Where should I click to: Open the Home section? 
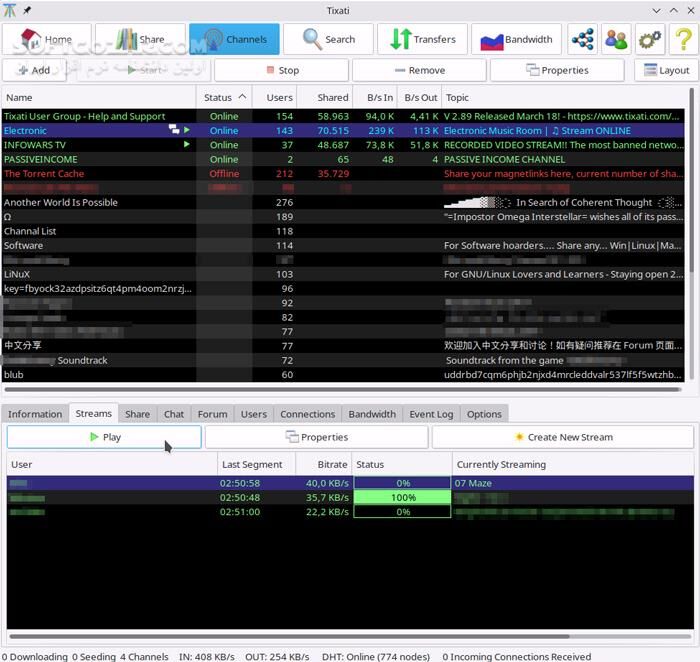47,40
